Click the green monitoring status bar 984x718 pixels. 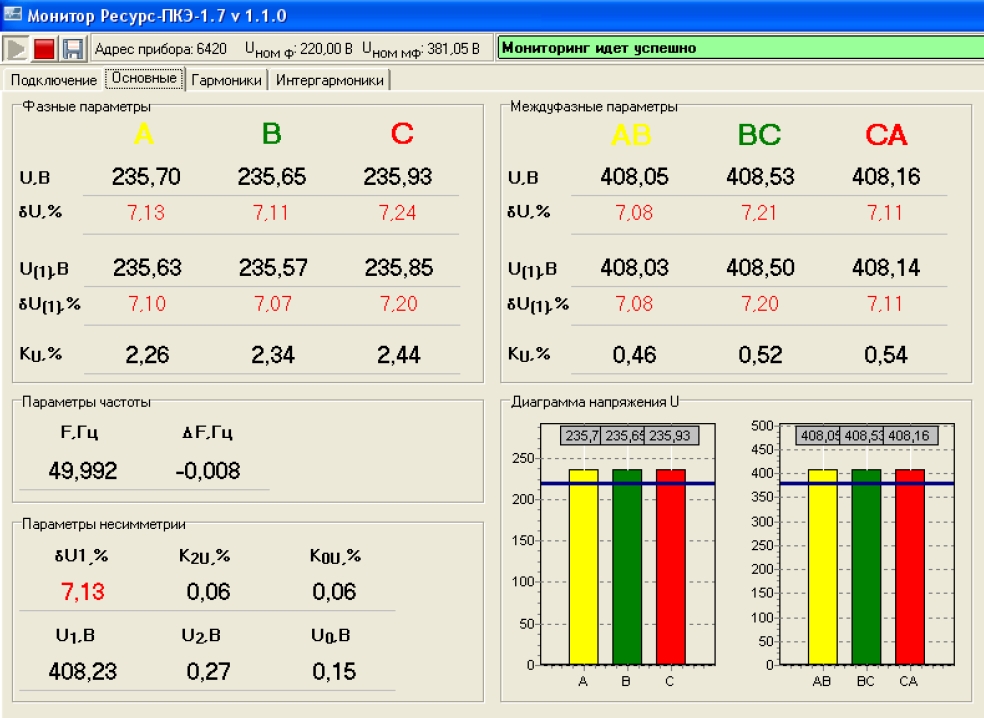coord(736,48)
